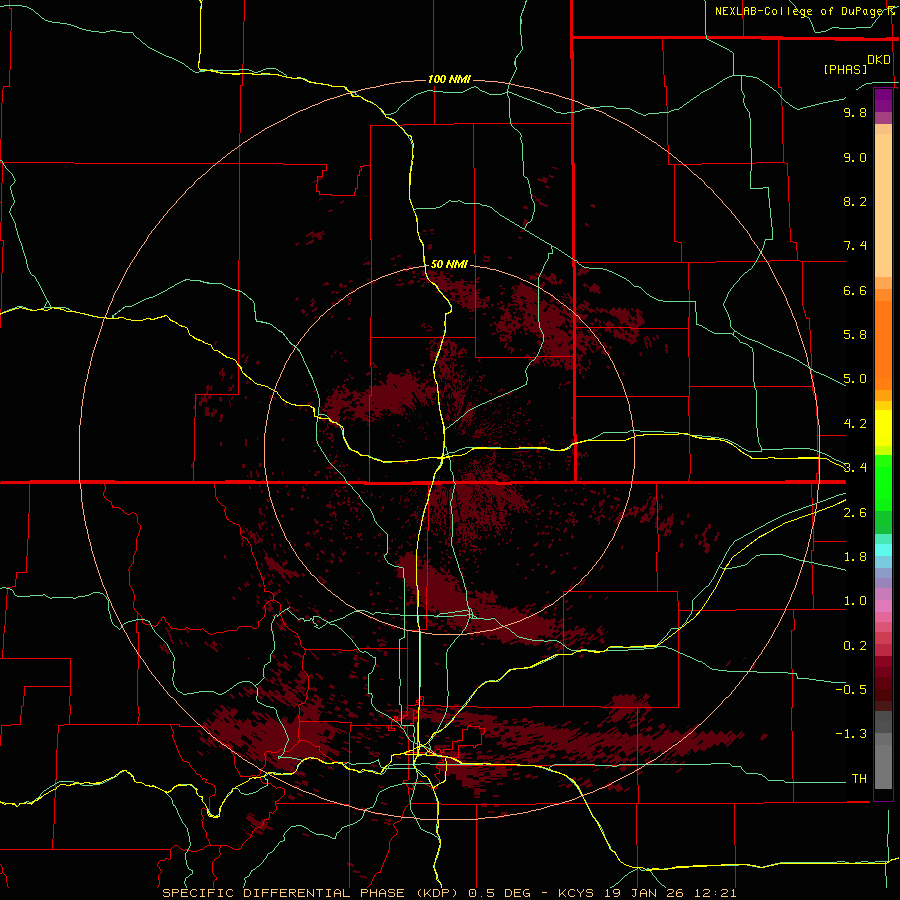Click the '5.0' scale value

point(855,379)
